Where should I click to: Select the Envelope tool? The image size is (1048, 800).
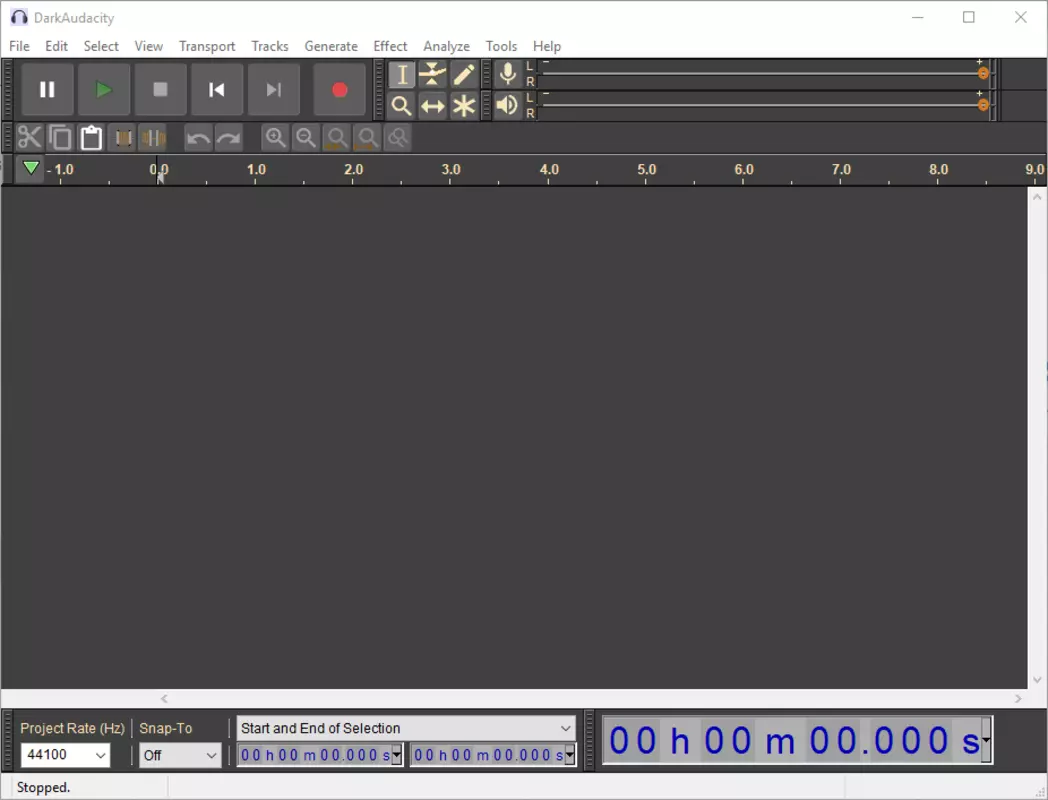click(432, 75)
